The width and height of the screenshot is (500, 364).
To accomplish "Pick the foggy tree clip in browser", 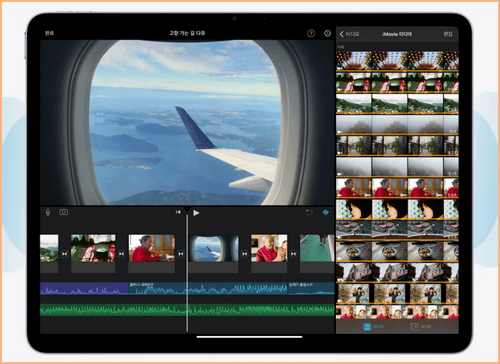I will [x=397, y=125].
